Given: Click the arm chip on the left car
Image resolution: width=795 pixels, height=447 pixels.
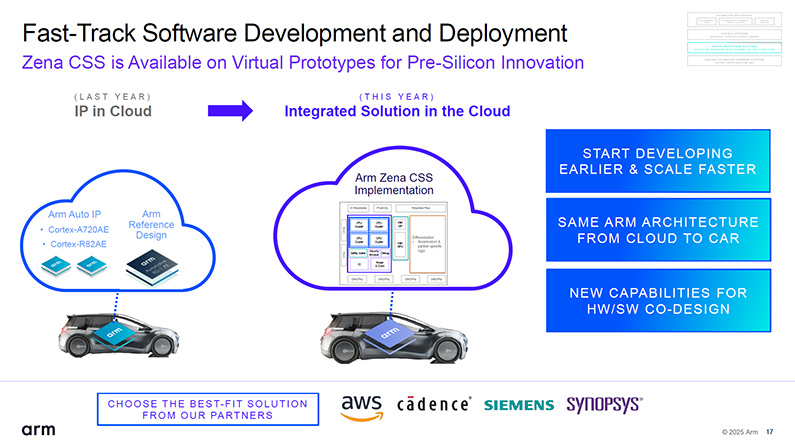Looking at the screenshot, I should click(114, 334).
